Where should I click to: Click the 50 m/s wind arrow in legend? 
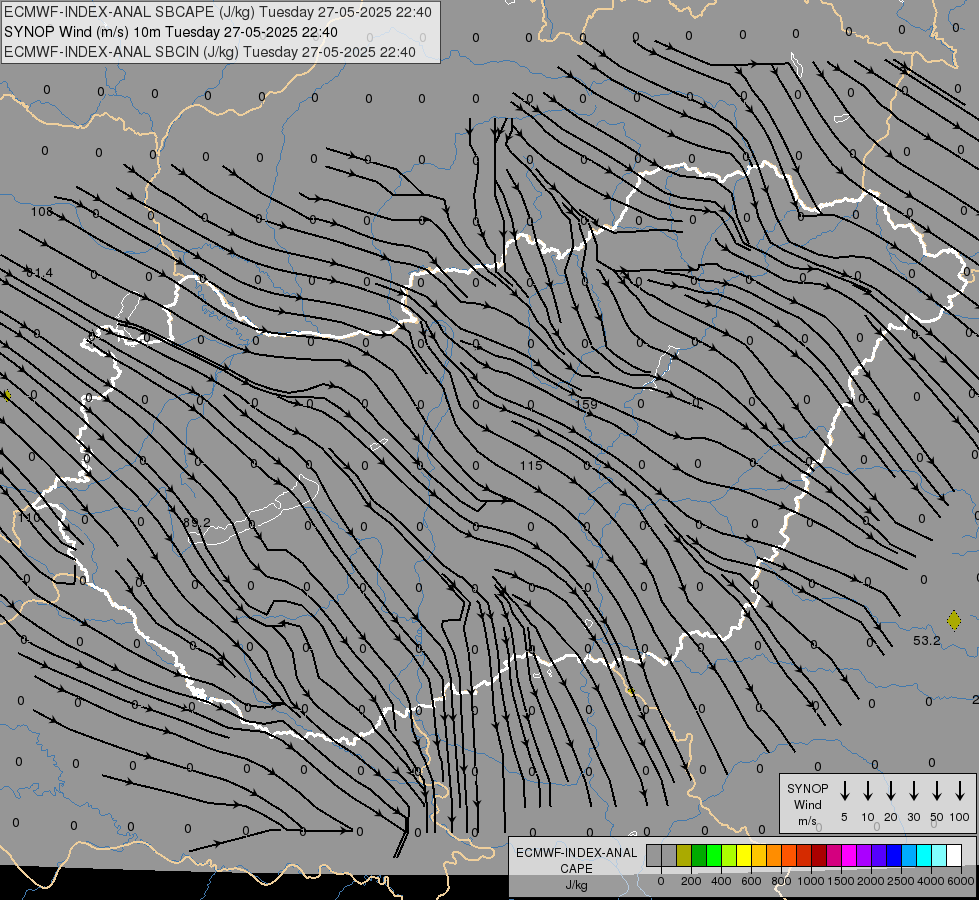click(937, 791)
